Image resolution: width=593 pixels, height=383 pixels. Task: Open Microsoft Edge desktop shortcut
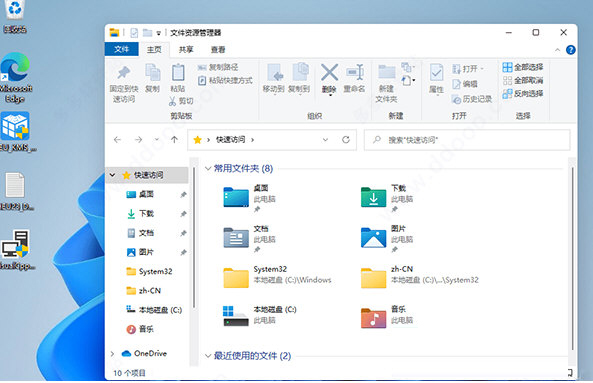[x=15, y=78]
